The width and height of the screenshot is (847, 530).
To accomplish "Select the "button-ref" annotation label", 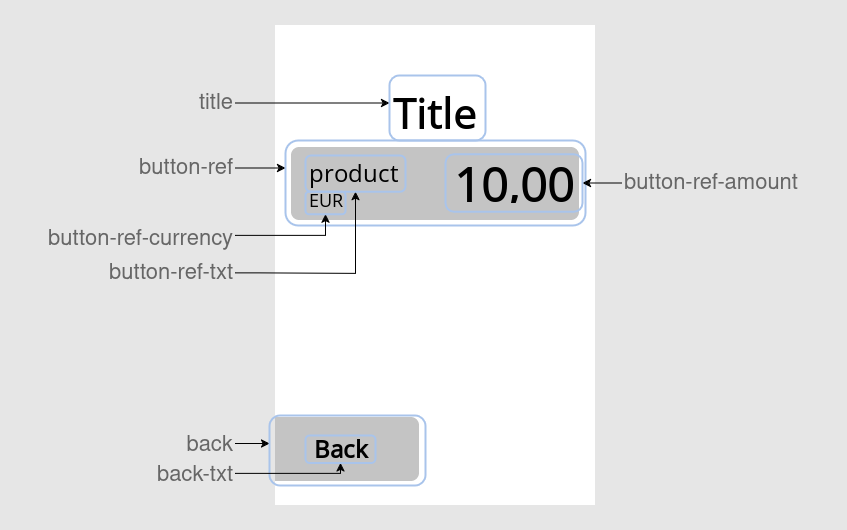I will pyautogui.click(x=185, y=167).
